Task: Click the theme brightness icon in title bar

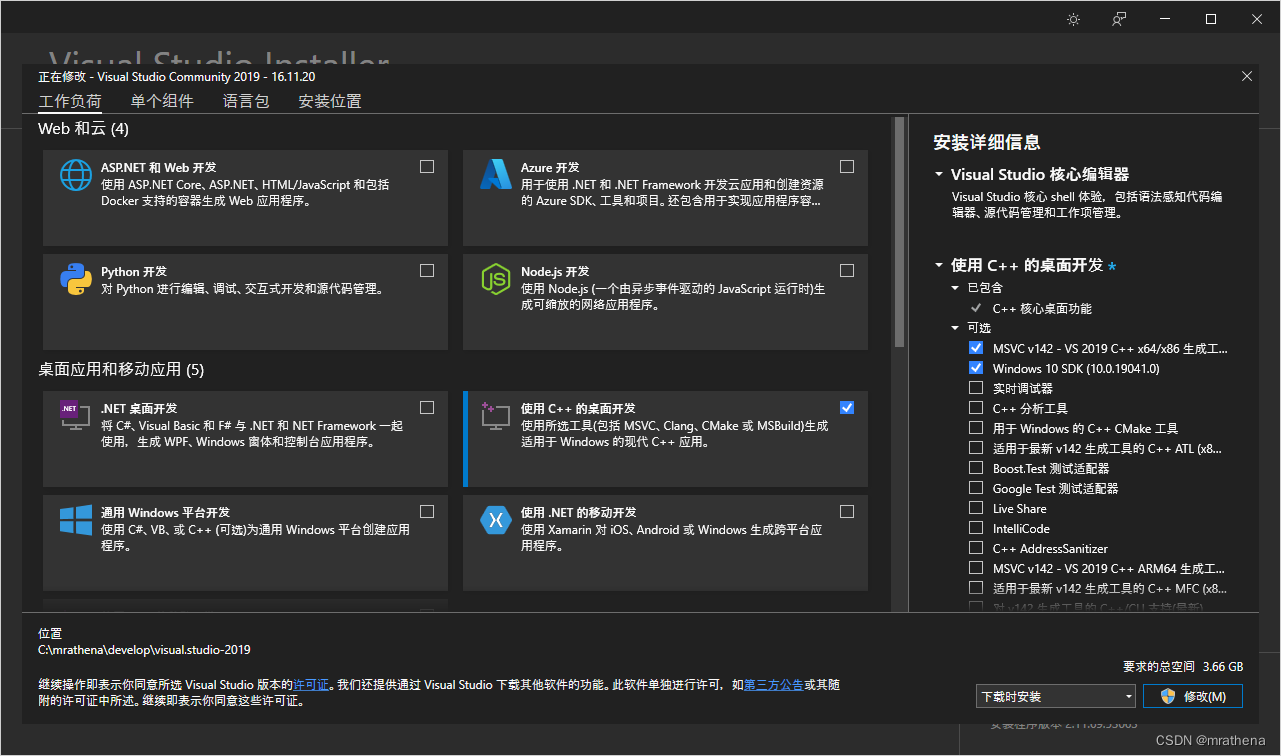Action: [x=1073, y=19]
